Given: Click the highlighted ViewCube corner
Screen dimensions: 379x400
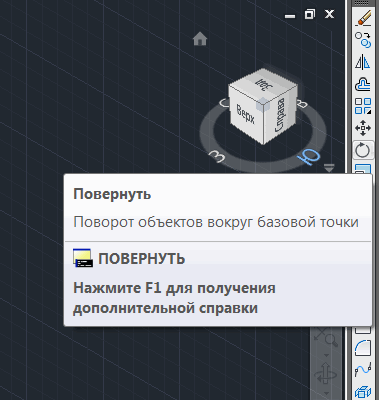Looking at the screenshot, I should [x=263, y=104].
